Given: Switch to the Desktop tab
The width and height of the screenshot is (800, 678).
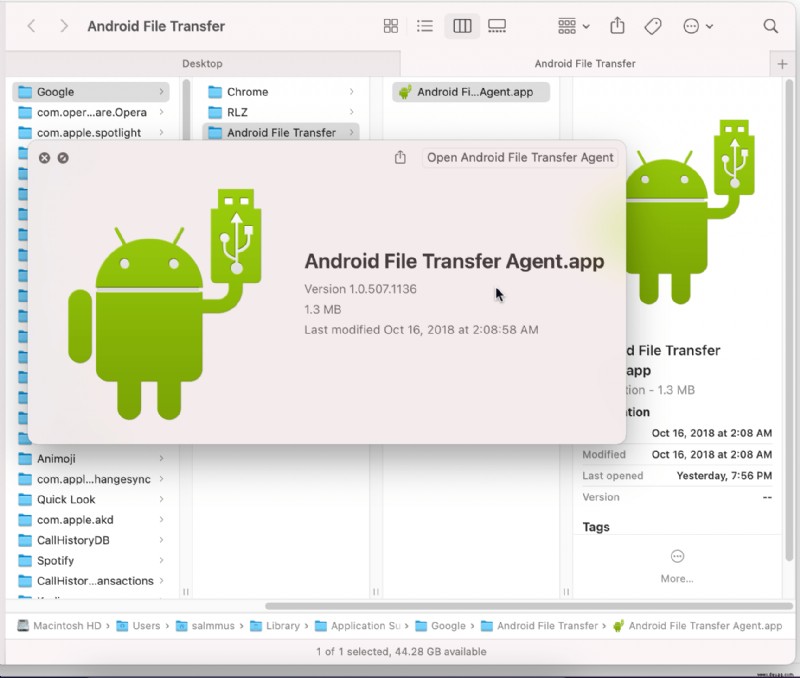Looking at the screenshot, I should click(203, 64).
